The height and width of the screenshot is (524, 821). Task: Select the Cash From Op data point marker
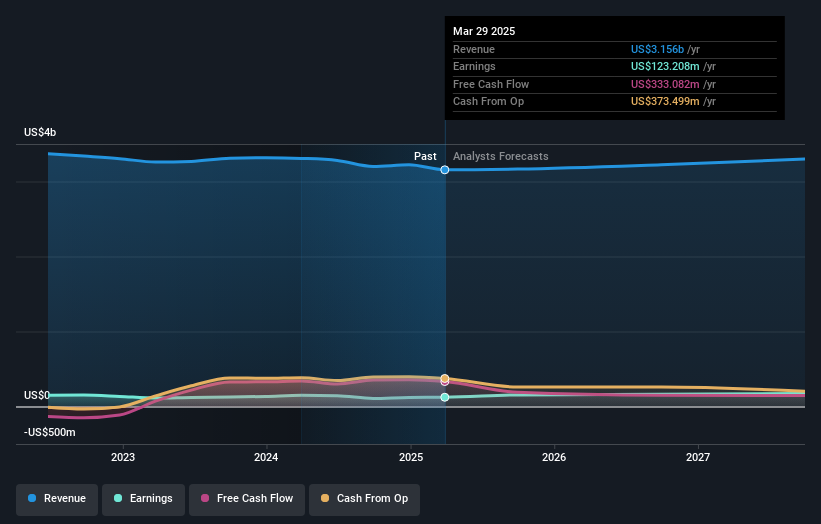click(x=445, y=378)
